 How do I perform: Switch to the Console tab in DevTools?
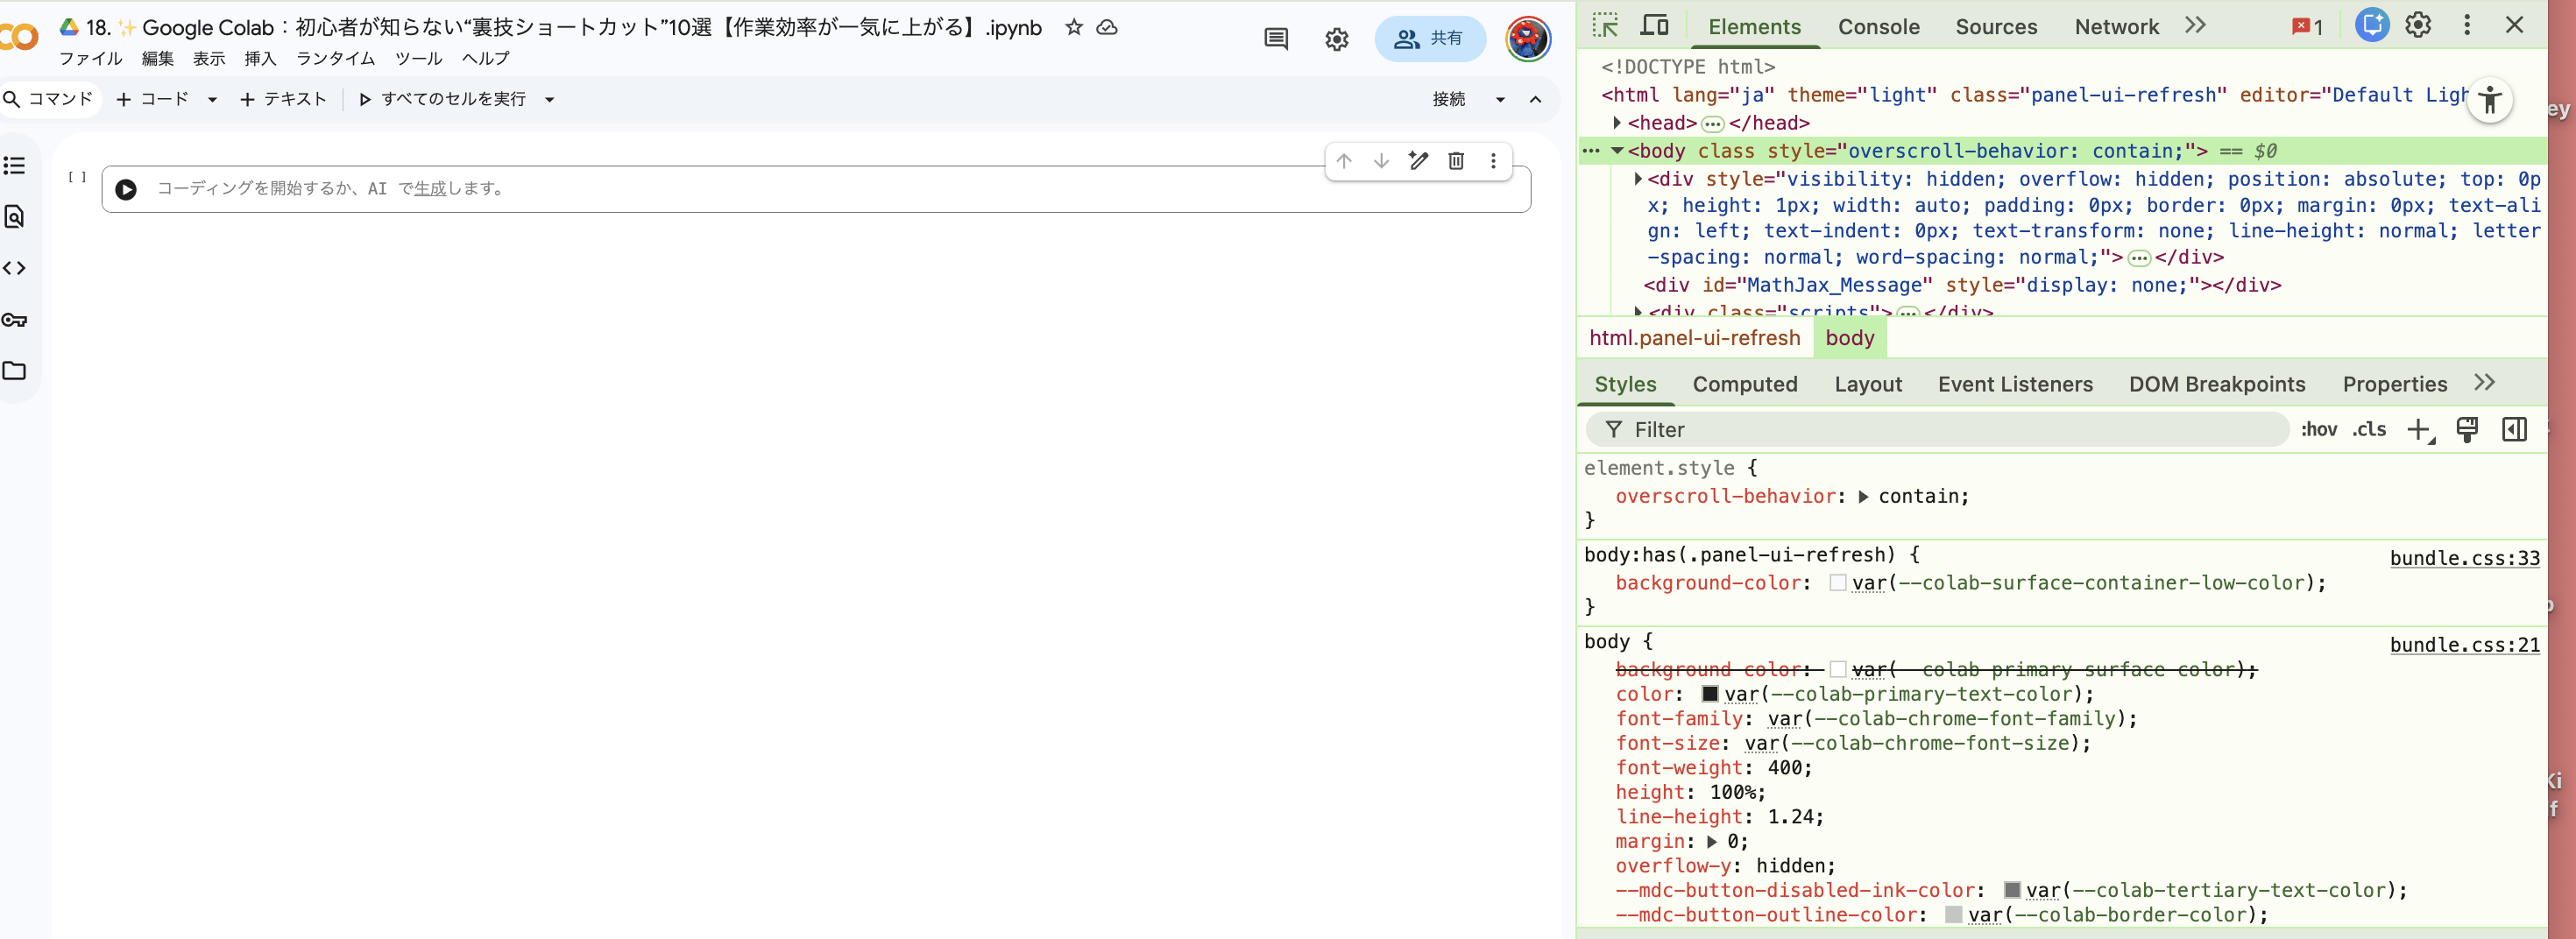pos(1878,27)
